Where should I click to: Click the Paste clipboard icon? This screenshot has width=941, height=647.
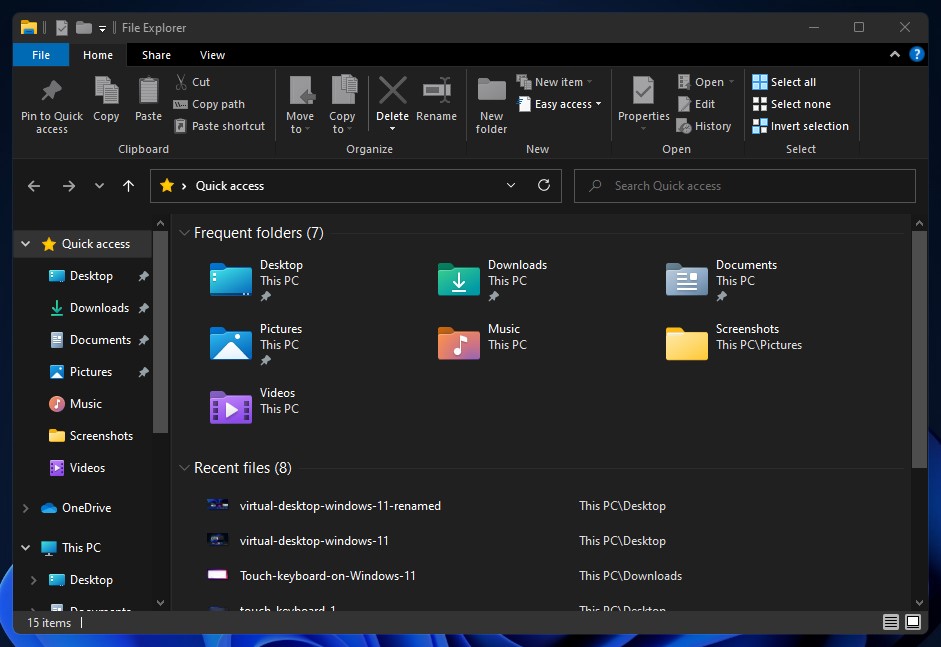tap(148, 91)
